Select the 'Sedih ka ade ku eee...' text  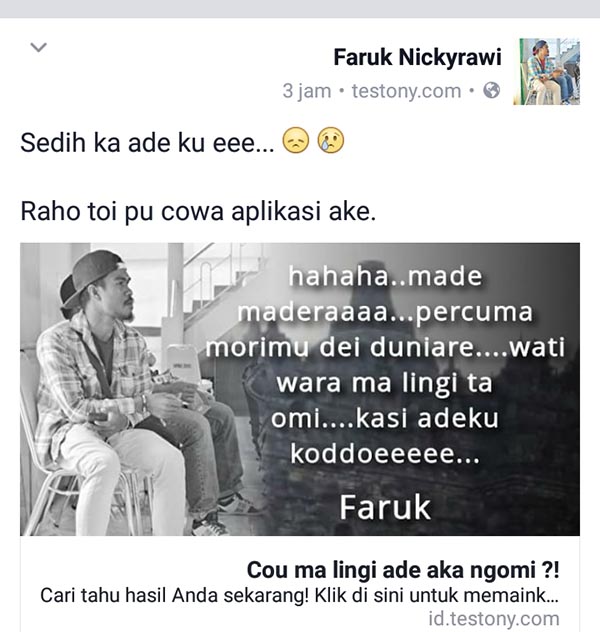147,143
